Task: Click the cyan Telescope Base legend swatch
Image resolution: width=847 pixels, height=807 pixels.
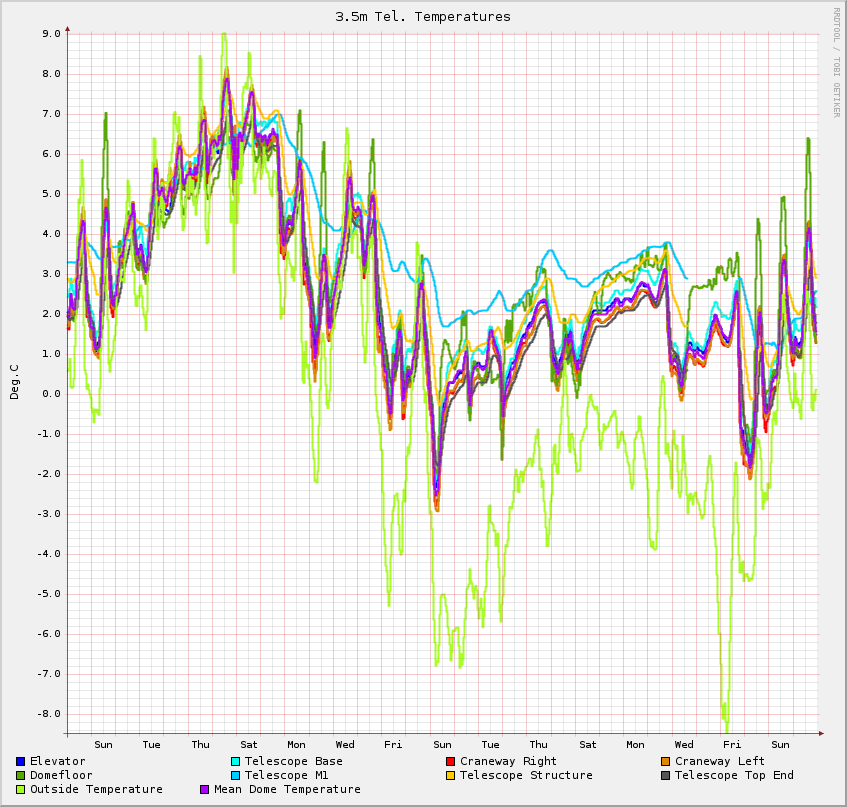Action: coord(235,762)
